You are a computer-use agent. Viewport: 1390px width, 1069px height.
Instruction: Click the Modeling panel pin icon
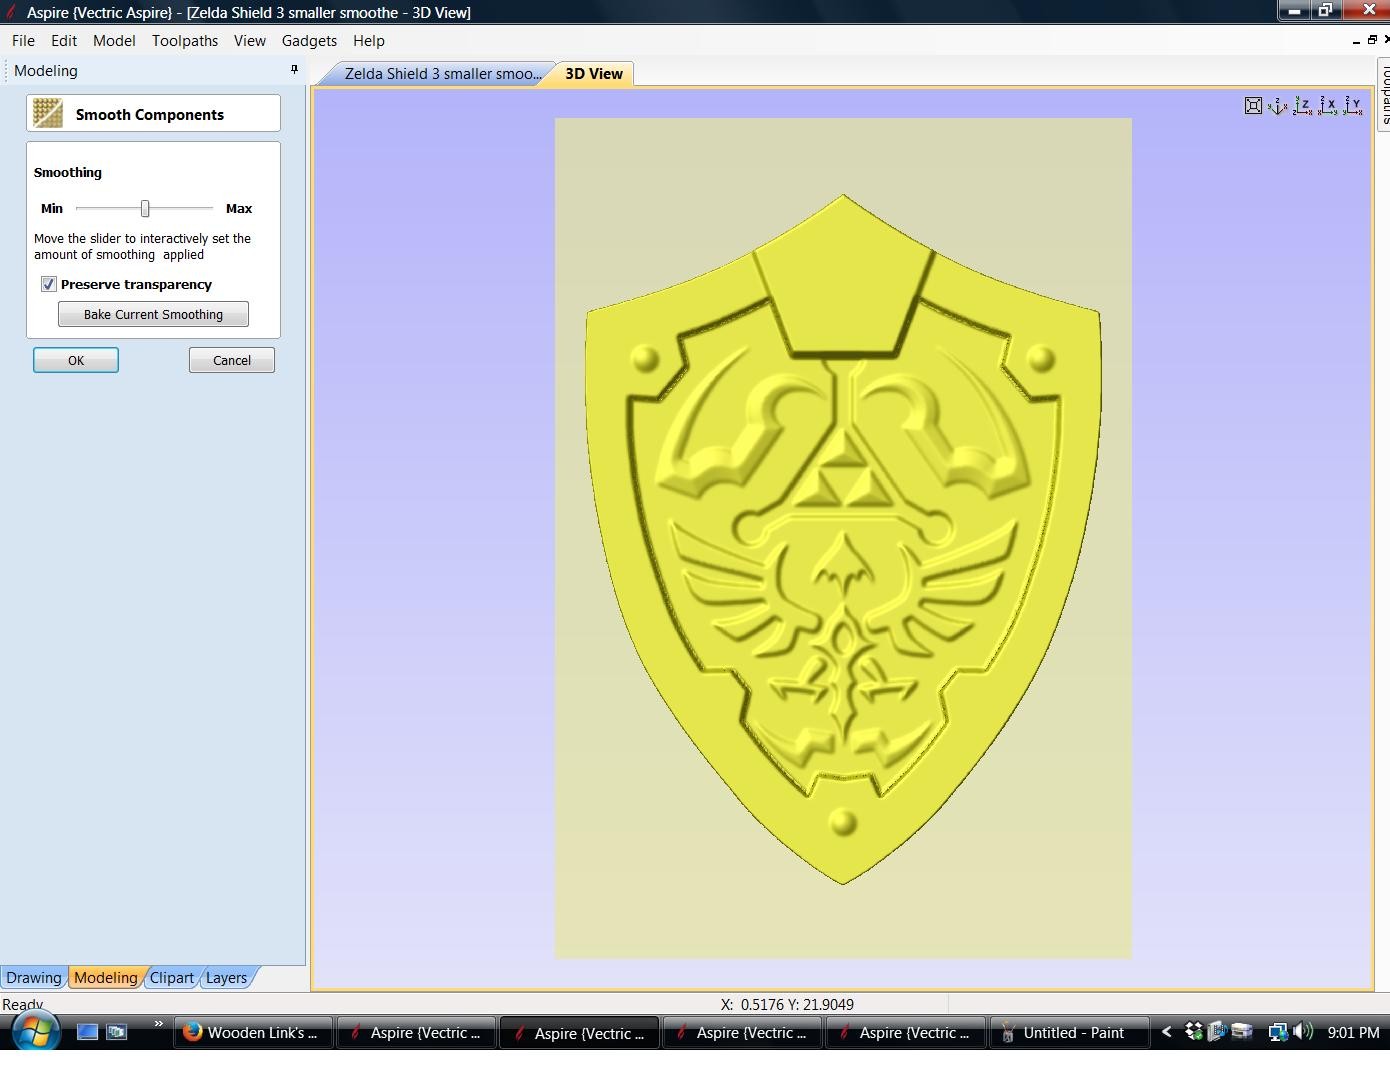tap(294, 70)
